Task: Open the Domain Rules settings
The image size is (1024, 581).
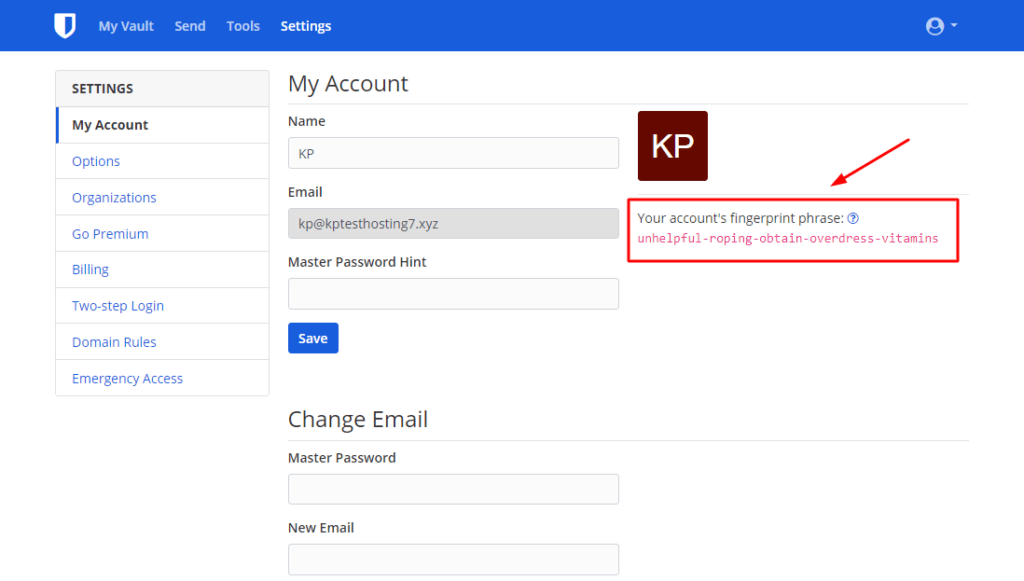Action: (113, 341)
